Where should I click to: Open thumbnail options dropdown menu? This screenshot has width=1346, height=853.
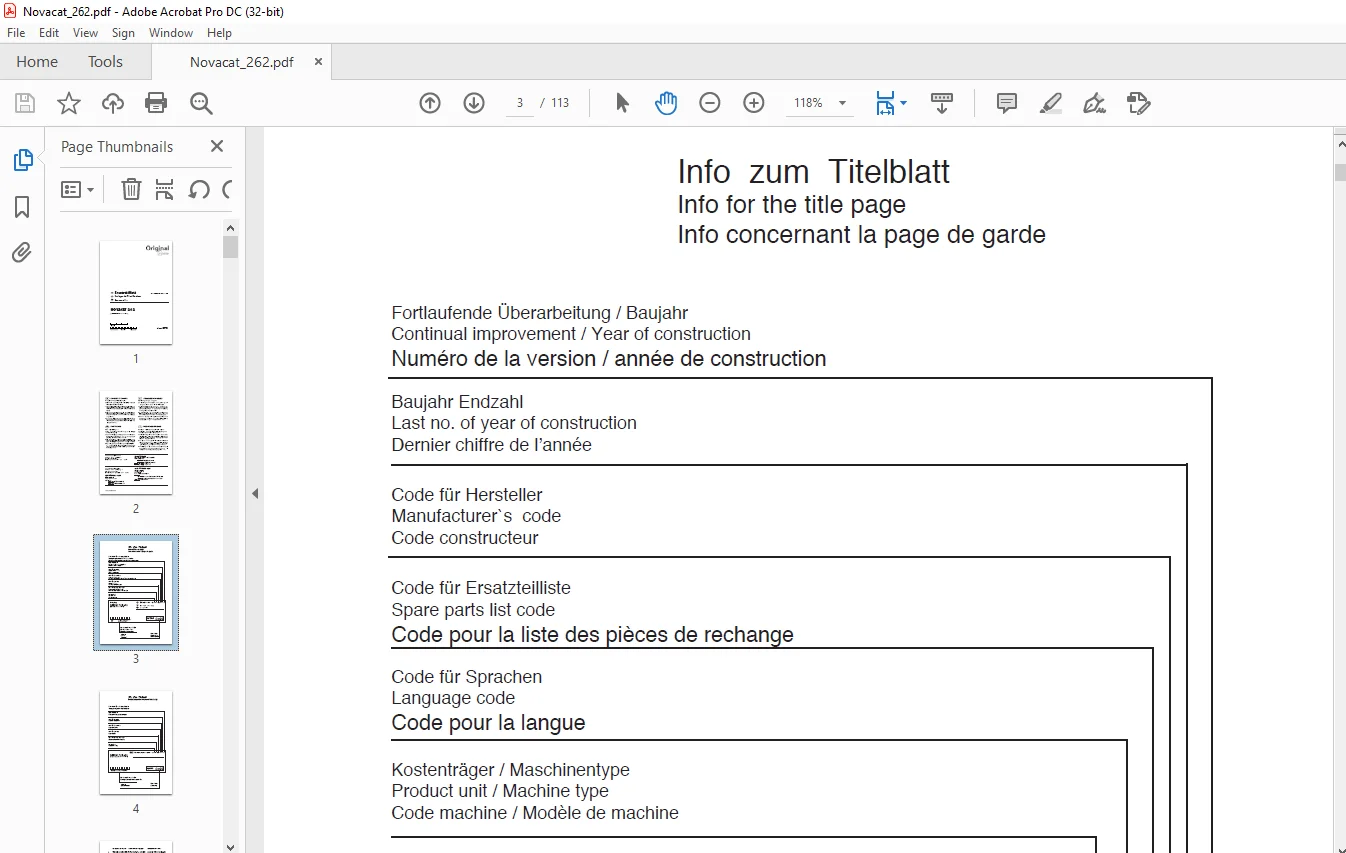(x=78, y=189)
